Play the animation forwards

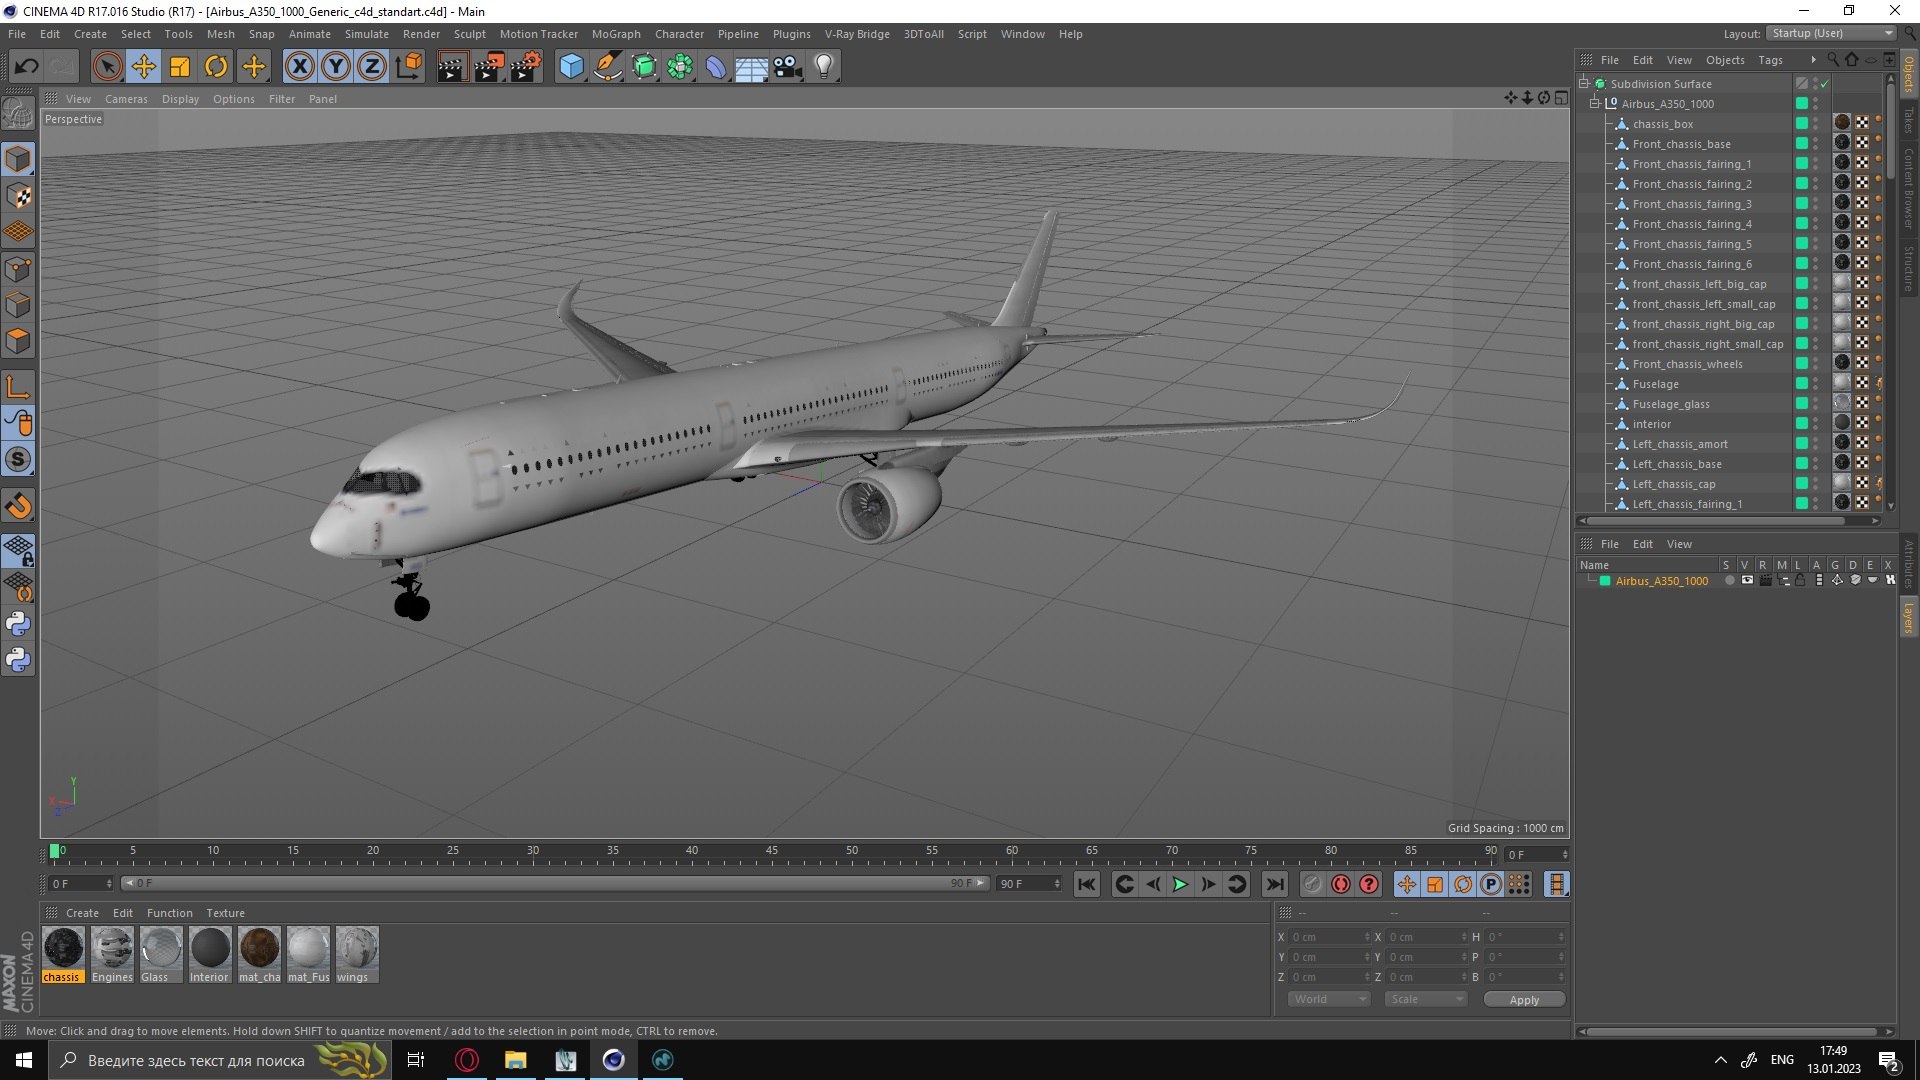pyautogui.click(x=1180, y=884)
